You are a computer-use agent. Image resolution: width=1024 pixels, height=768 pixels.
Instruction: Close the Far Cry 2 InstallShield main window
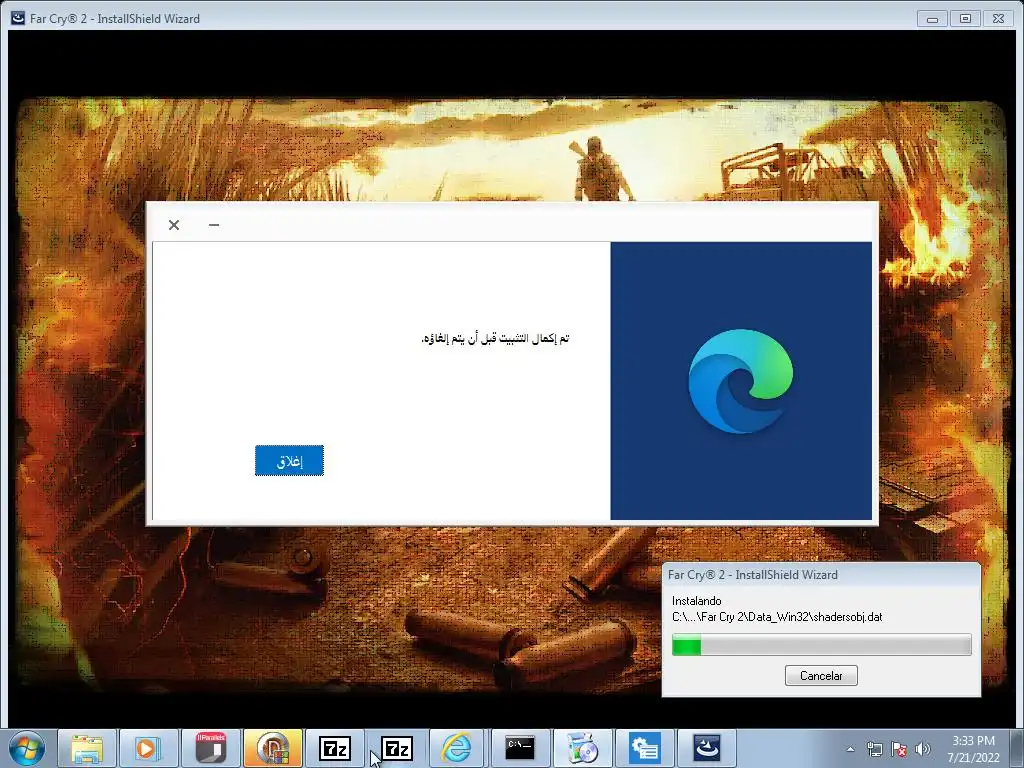999,19
